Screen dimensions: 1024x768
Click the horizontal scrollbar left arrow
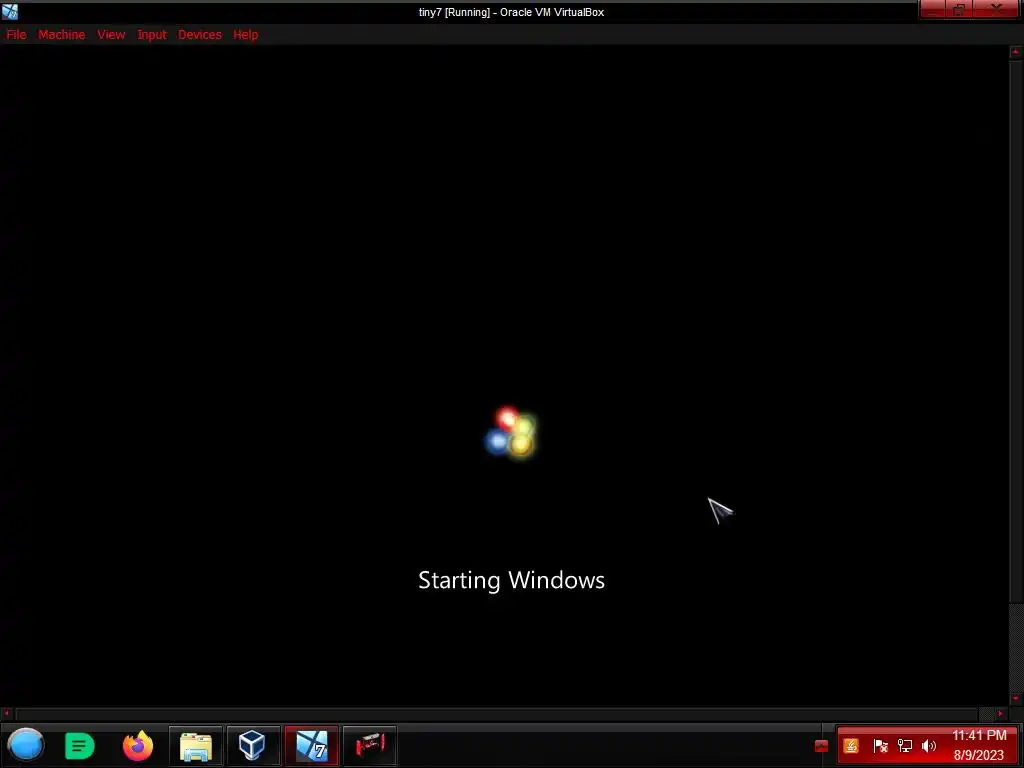click(x=7, y=714)
